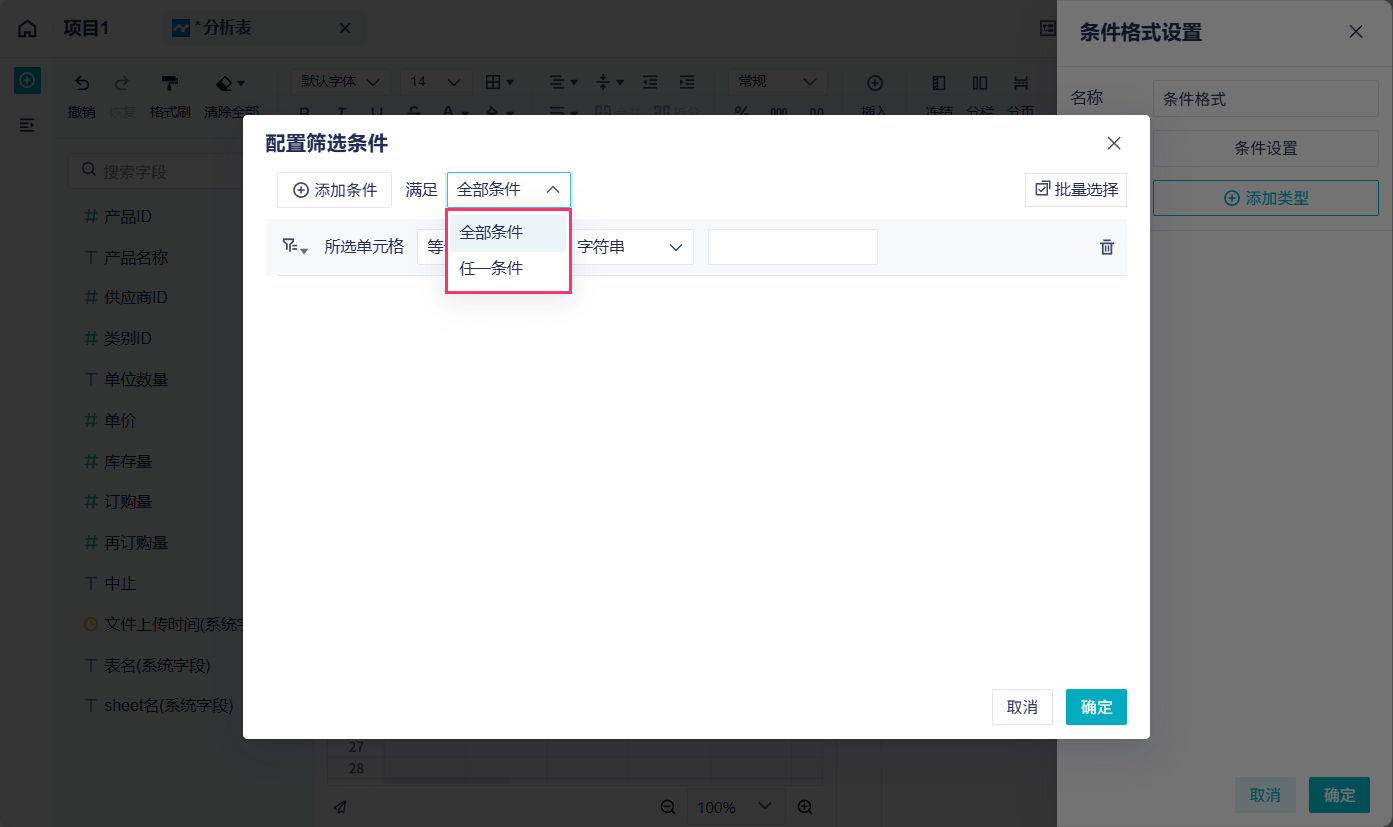Open filter type icon before 所选单元格
The height and width of the screenshot is (827, 1393).
pyautogui.click(x=294, y=247)
